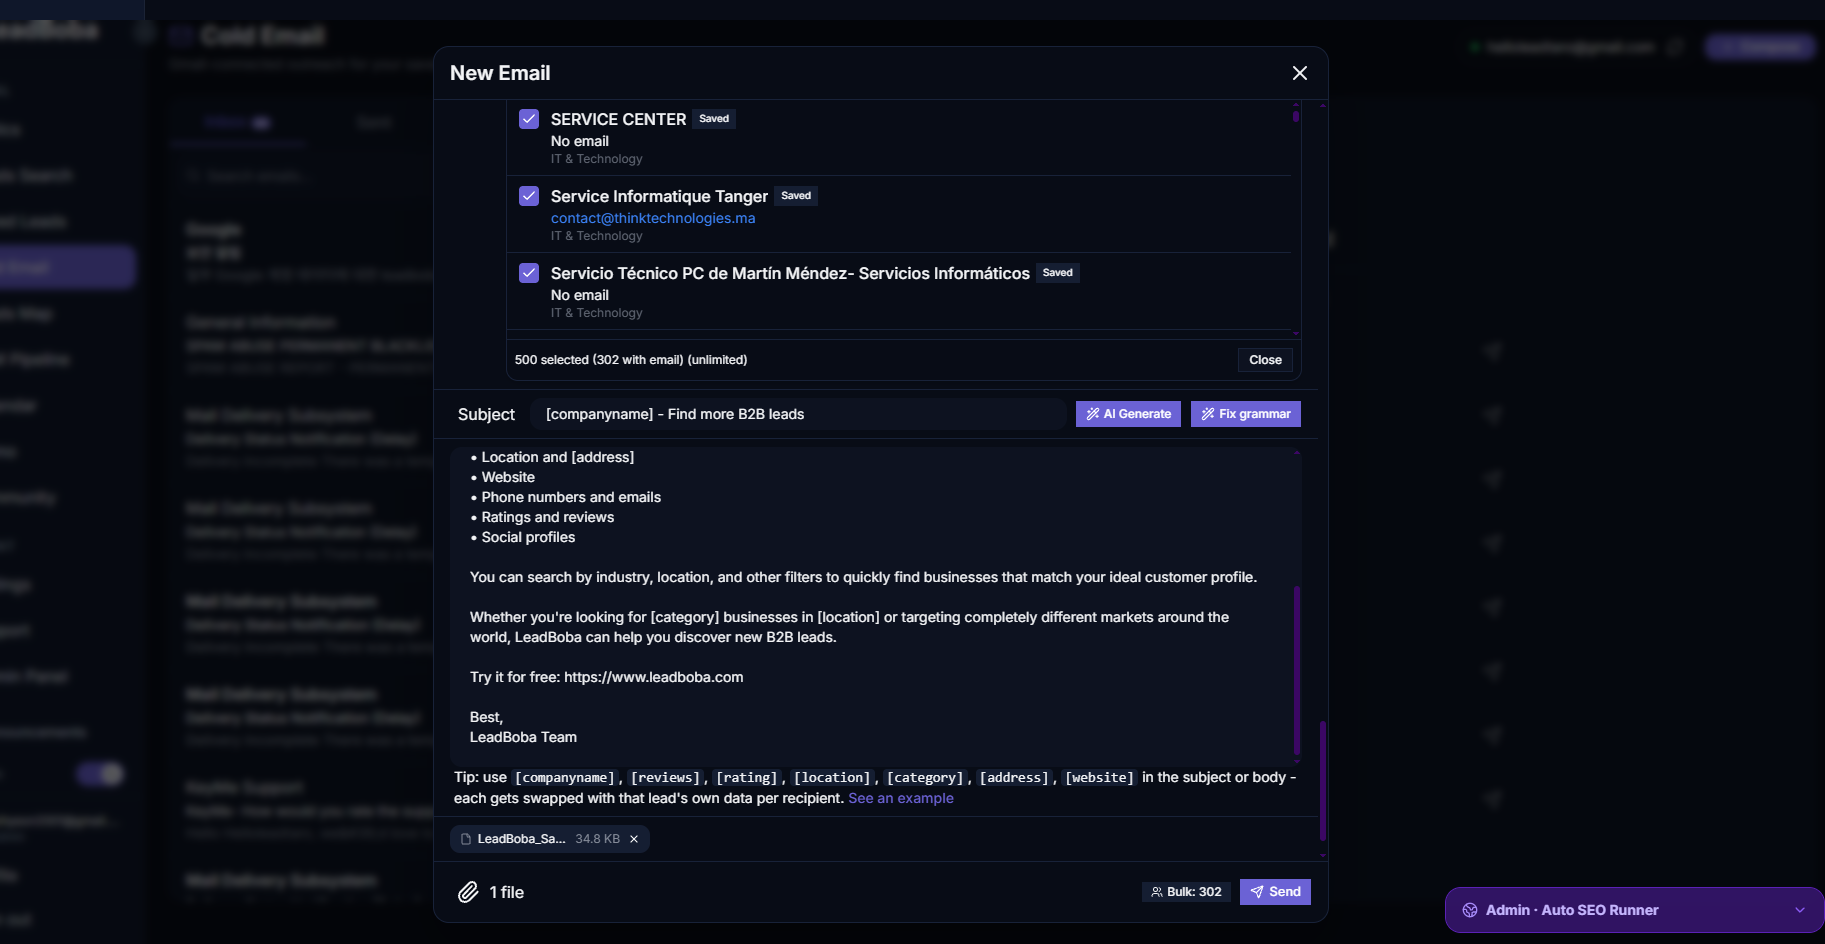
Task: Expand the Admin Auto SEO Runner panel
Action: (x=1800, y=910)
